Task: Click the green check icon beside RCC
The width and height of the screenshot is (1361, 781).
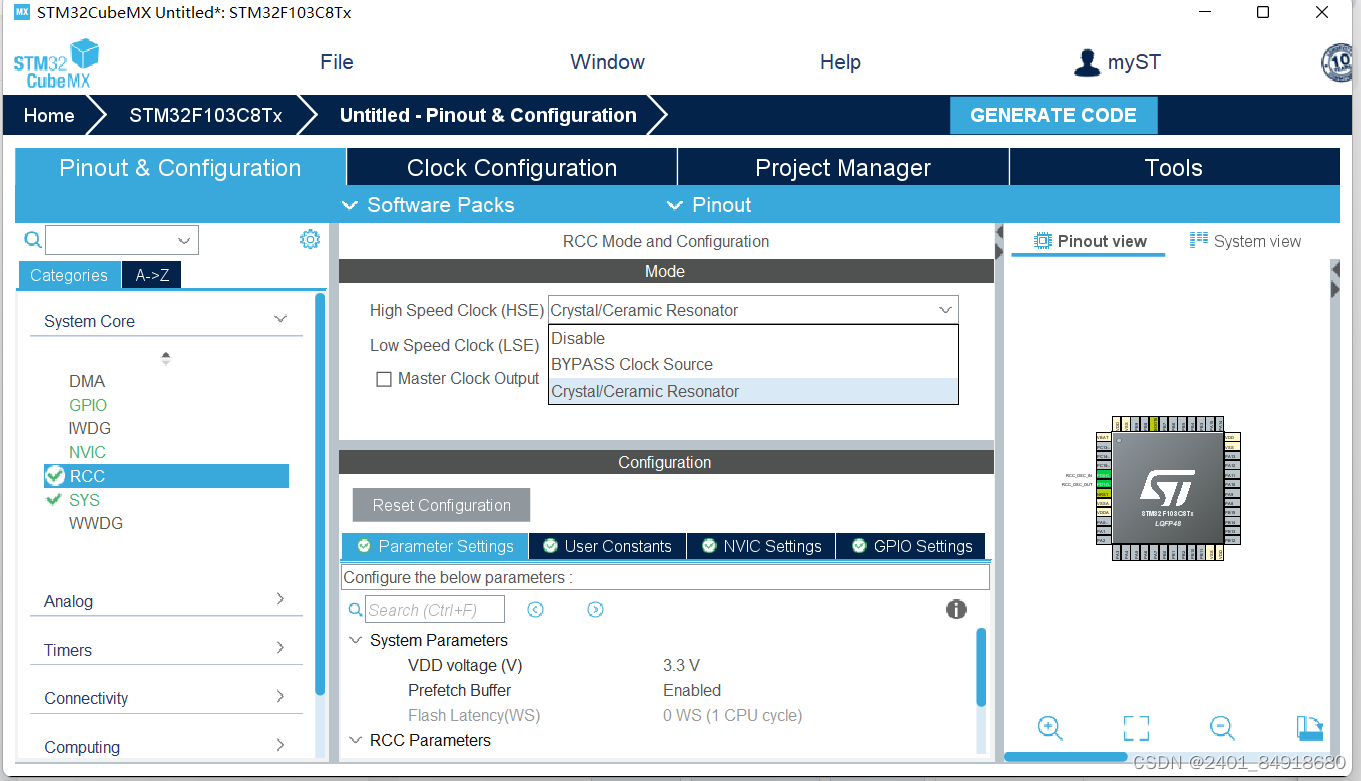Action: [x=55, y=476]
